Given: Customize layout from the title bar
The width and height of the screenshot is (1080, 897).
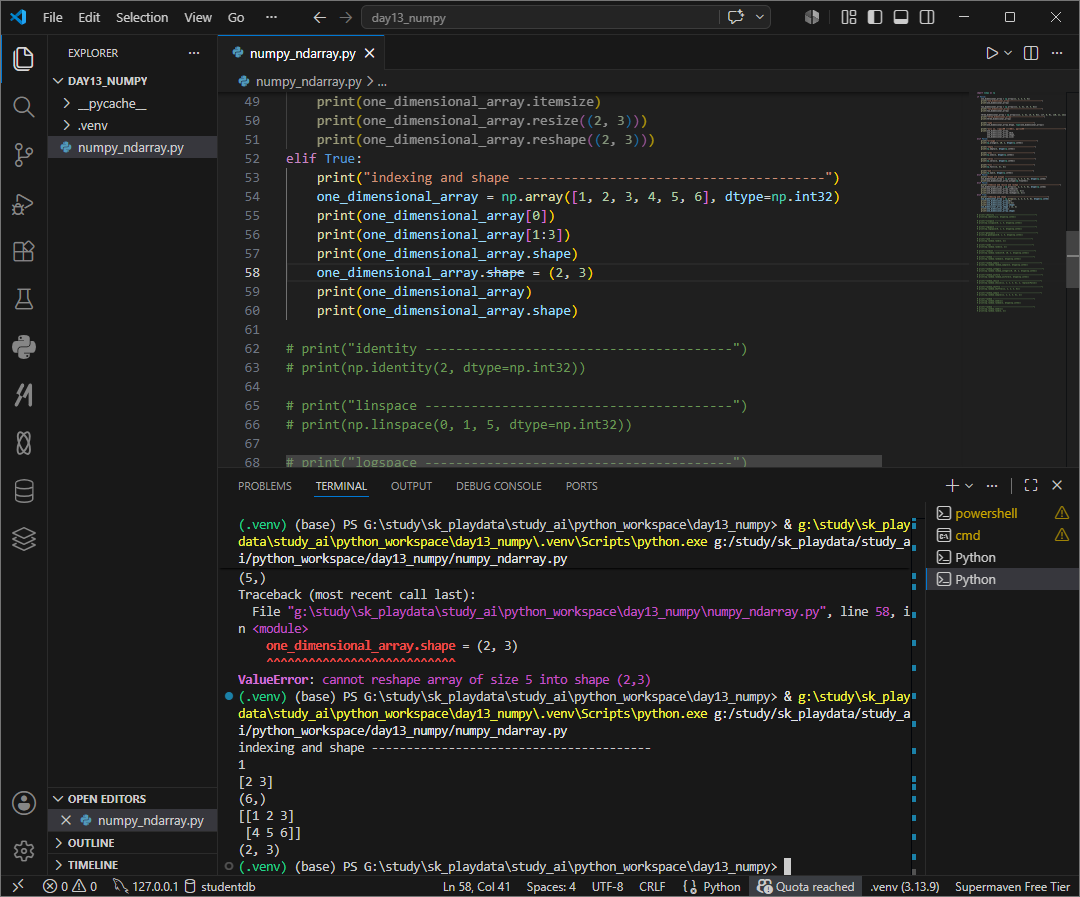Looking at the screenshot, I should coord(849,17).
